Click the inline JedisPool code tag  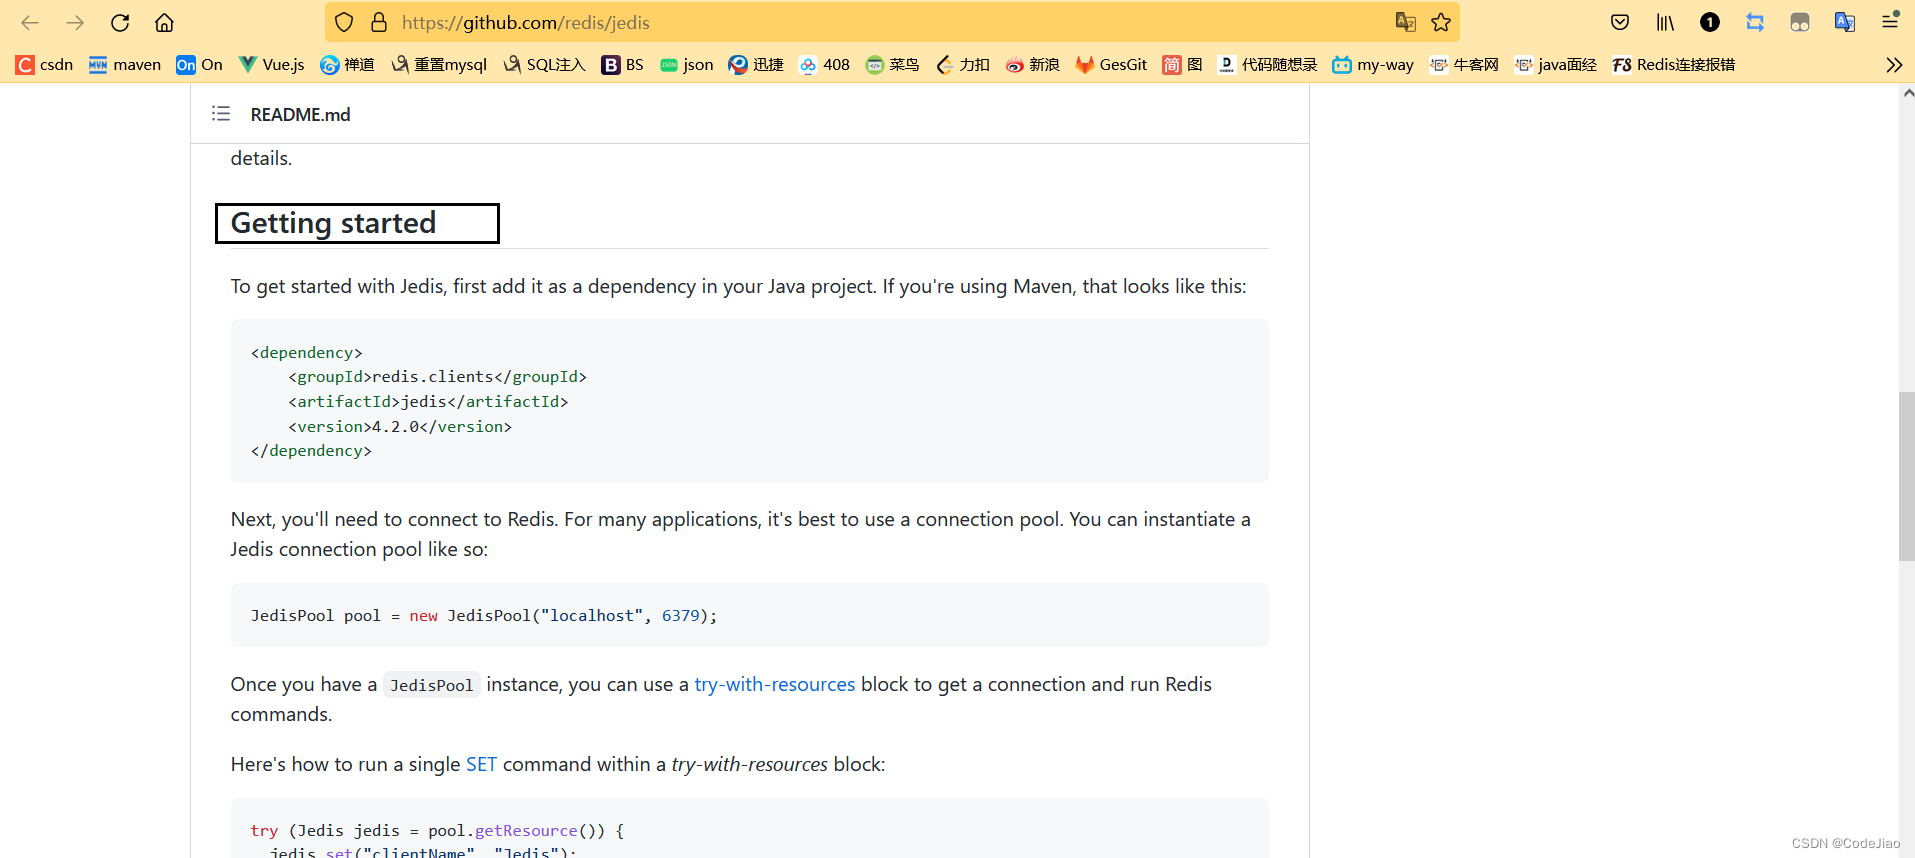click(431, 685)
